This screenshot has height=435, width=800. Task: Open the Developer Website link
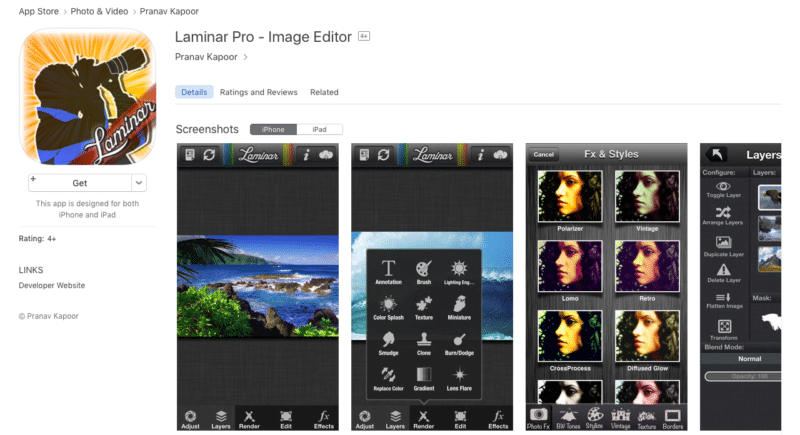point(52,286)
